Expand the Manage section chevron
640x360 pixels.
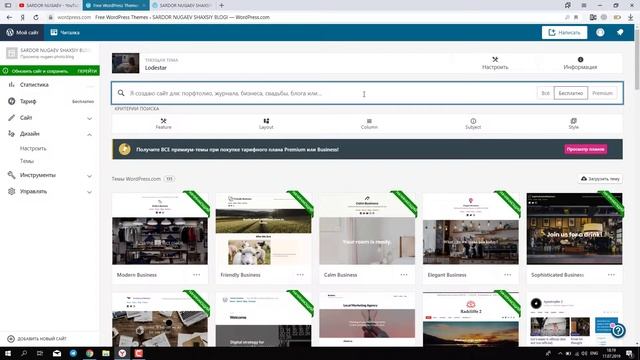[x=89, y=192]
